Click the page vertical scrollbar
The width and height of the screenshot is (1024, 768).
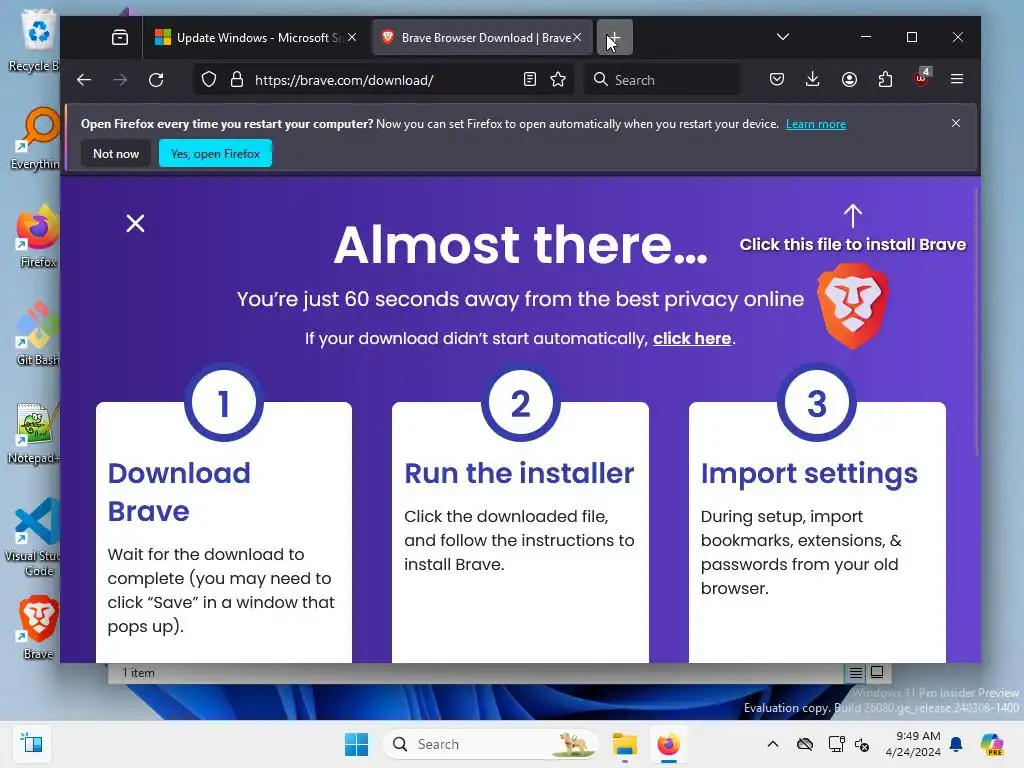click(976, 323)
